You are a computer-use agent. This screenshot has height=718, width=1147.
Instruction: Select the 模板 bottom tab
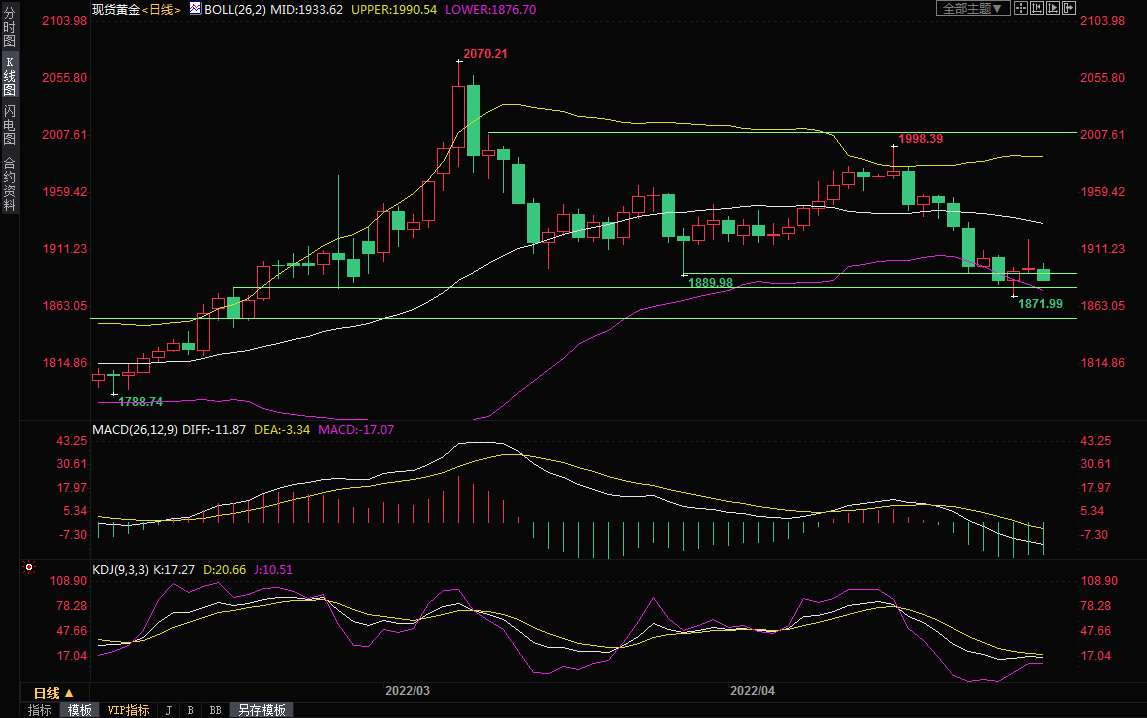tap(80, 710)
